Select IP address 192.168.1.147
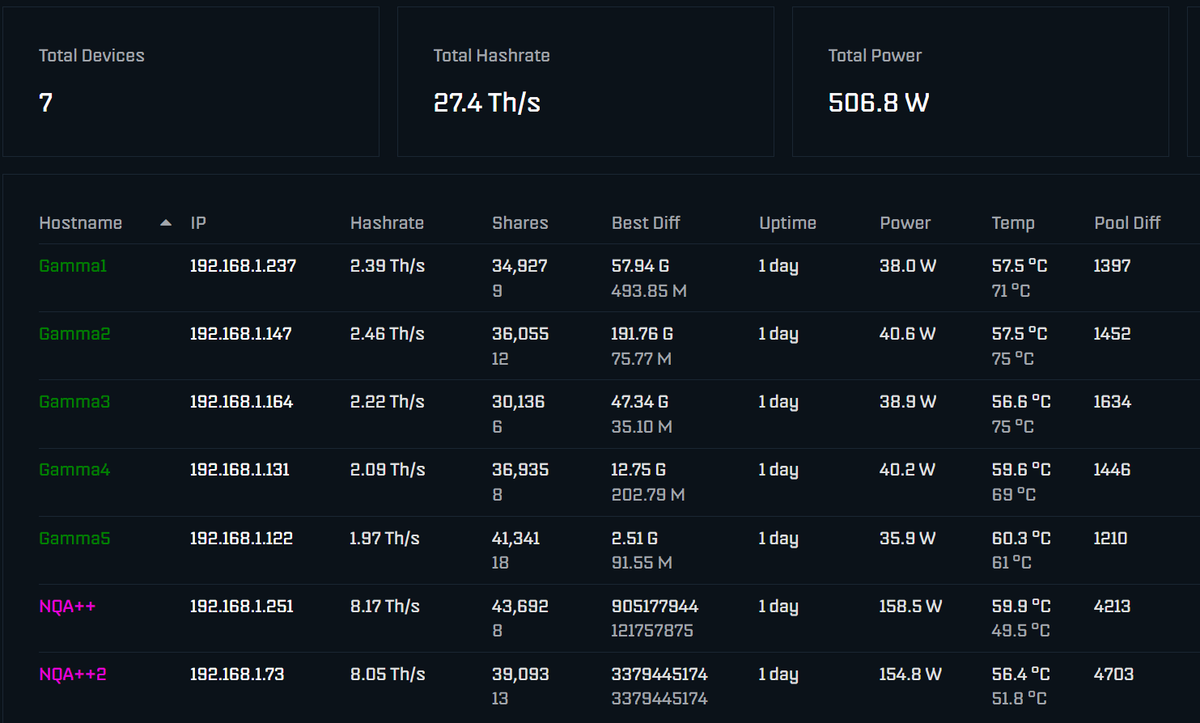The image size is (1200, 723). point(241,334)
